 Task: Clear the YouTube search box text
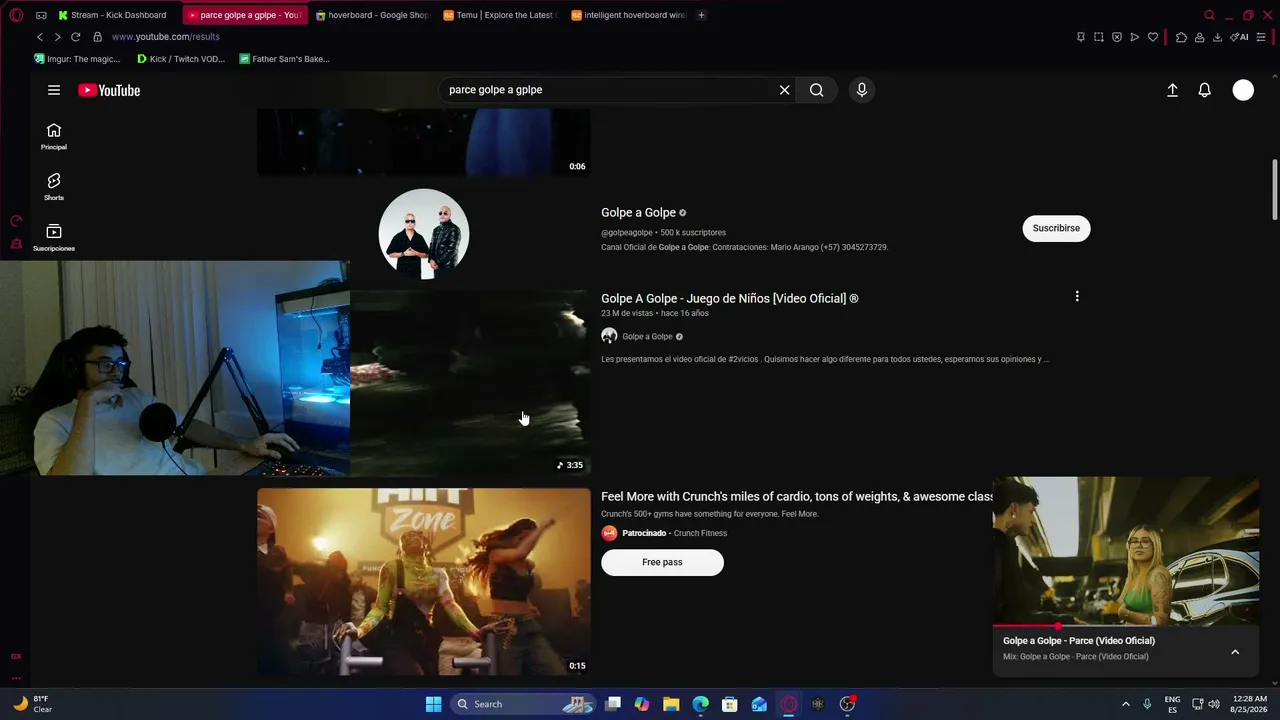[x=785, y=90]
